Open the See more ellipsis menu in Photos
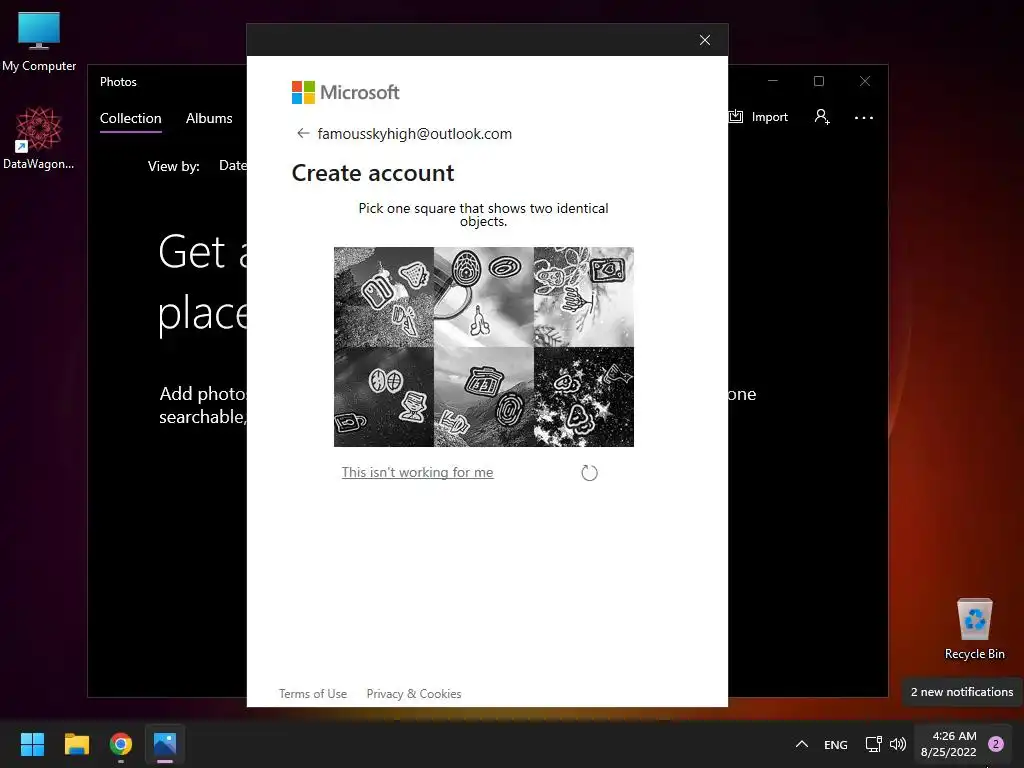The height and width of the screenshot is (768, 1024). click(863, 118)
